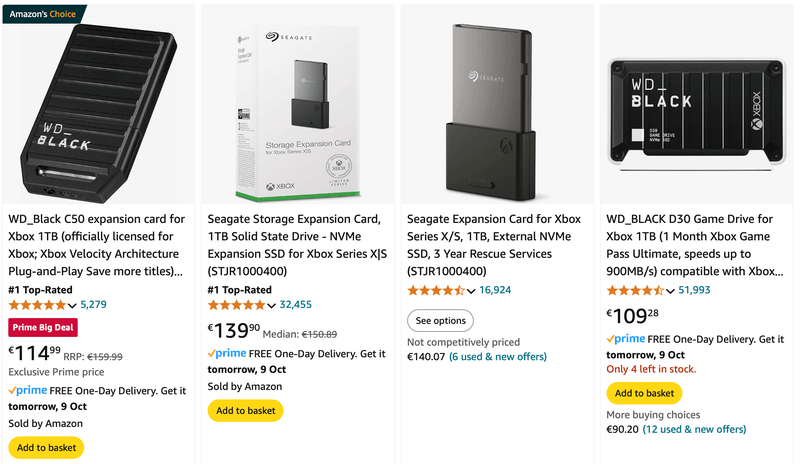Click the Prime logo under the €139.90 price
Screen dimensions: 800x464
point(227,354)
